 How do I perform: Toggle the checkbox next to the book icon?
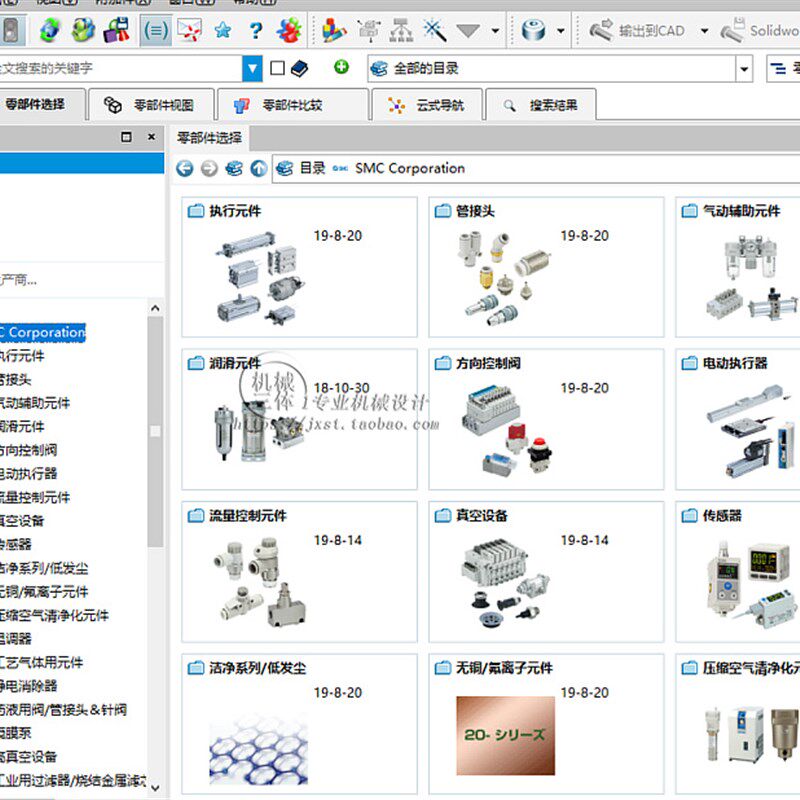point(277,68)
